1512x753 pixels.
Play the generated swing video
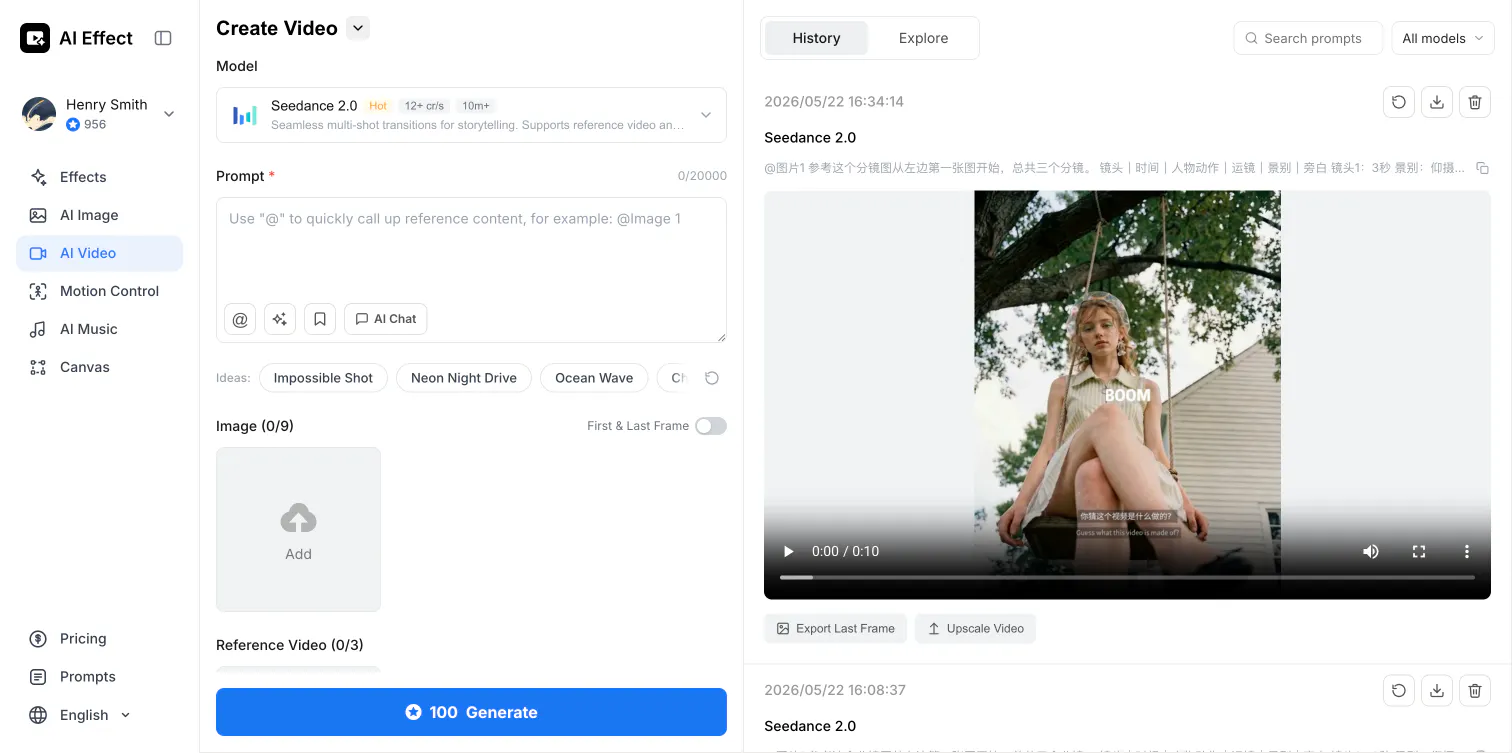tap(788, 551)
